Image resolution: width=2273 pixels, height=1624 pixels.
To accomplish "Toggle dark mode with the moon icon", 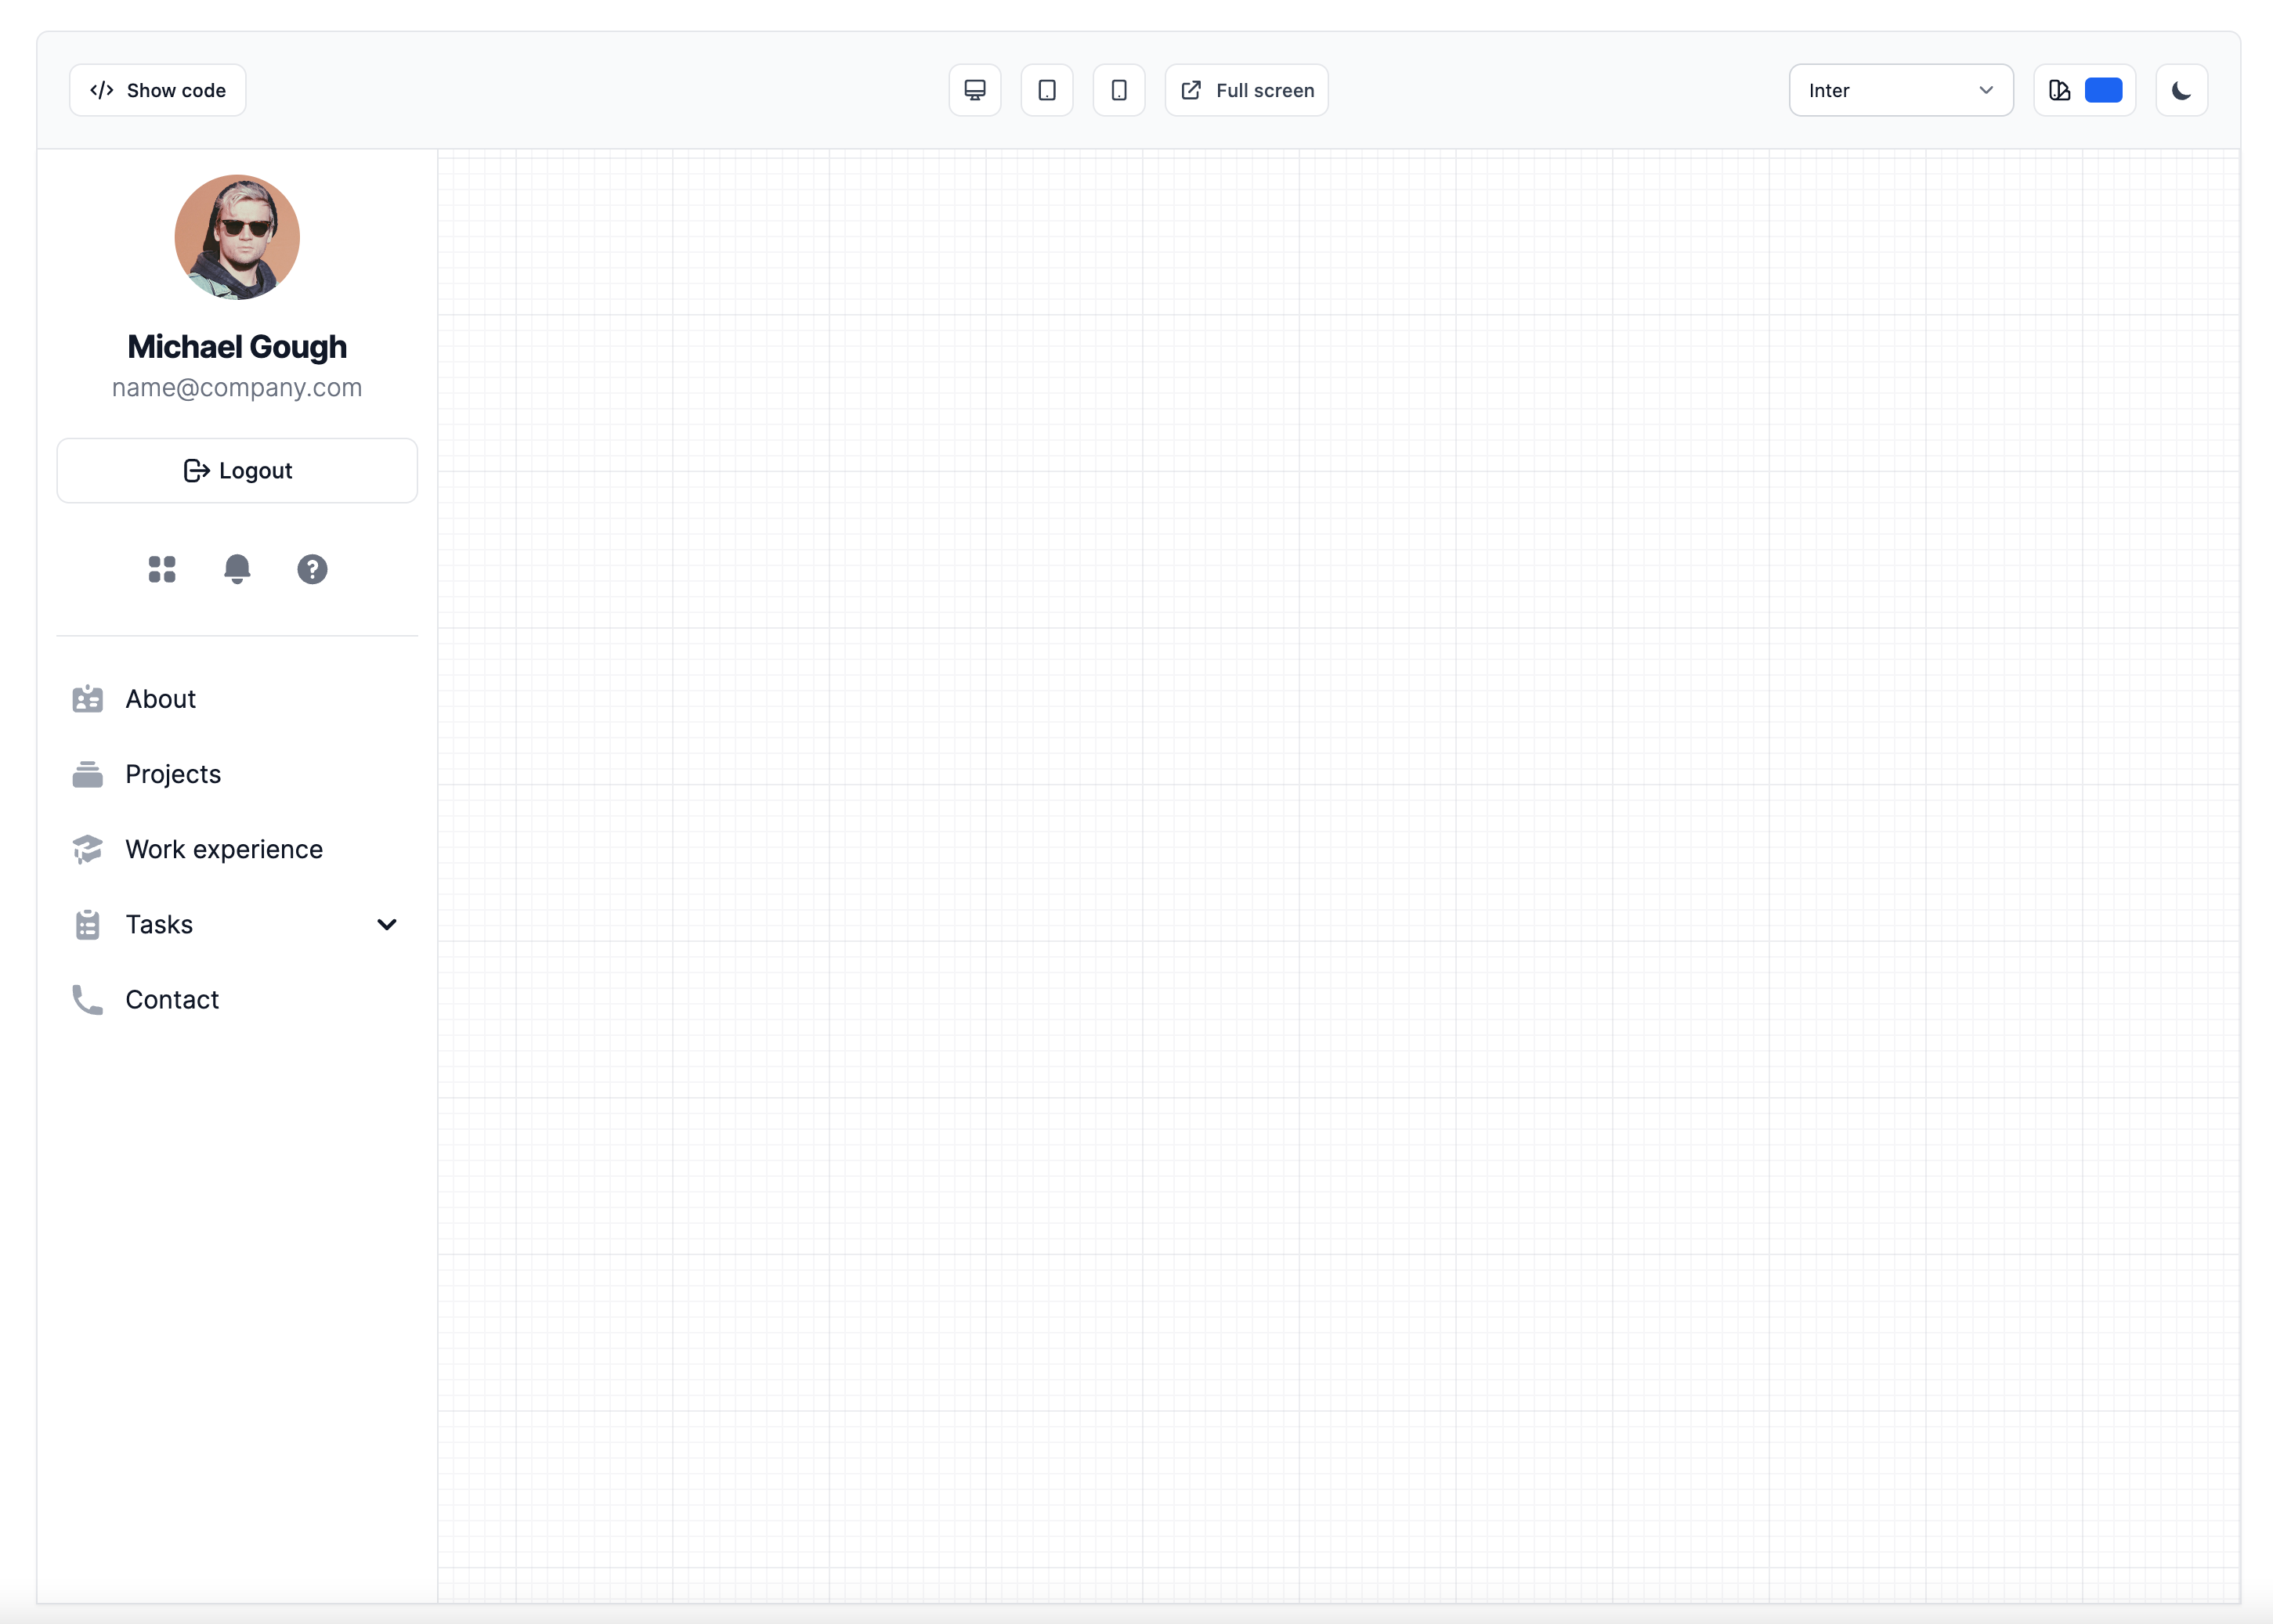I will click(2181, 90).
